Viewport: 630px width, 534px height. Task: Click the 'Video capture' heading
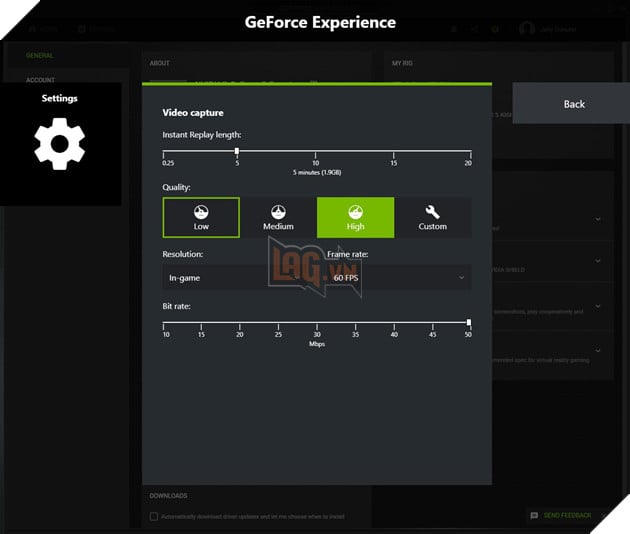(x=193, y=113)
